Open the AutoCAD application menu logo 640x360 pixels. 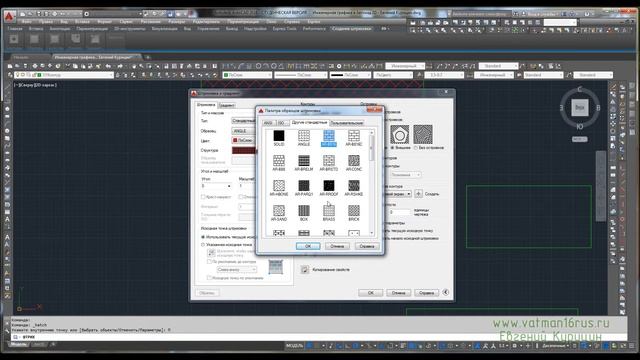click(9, 16)
